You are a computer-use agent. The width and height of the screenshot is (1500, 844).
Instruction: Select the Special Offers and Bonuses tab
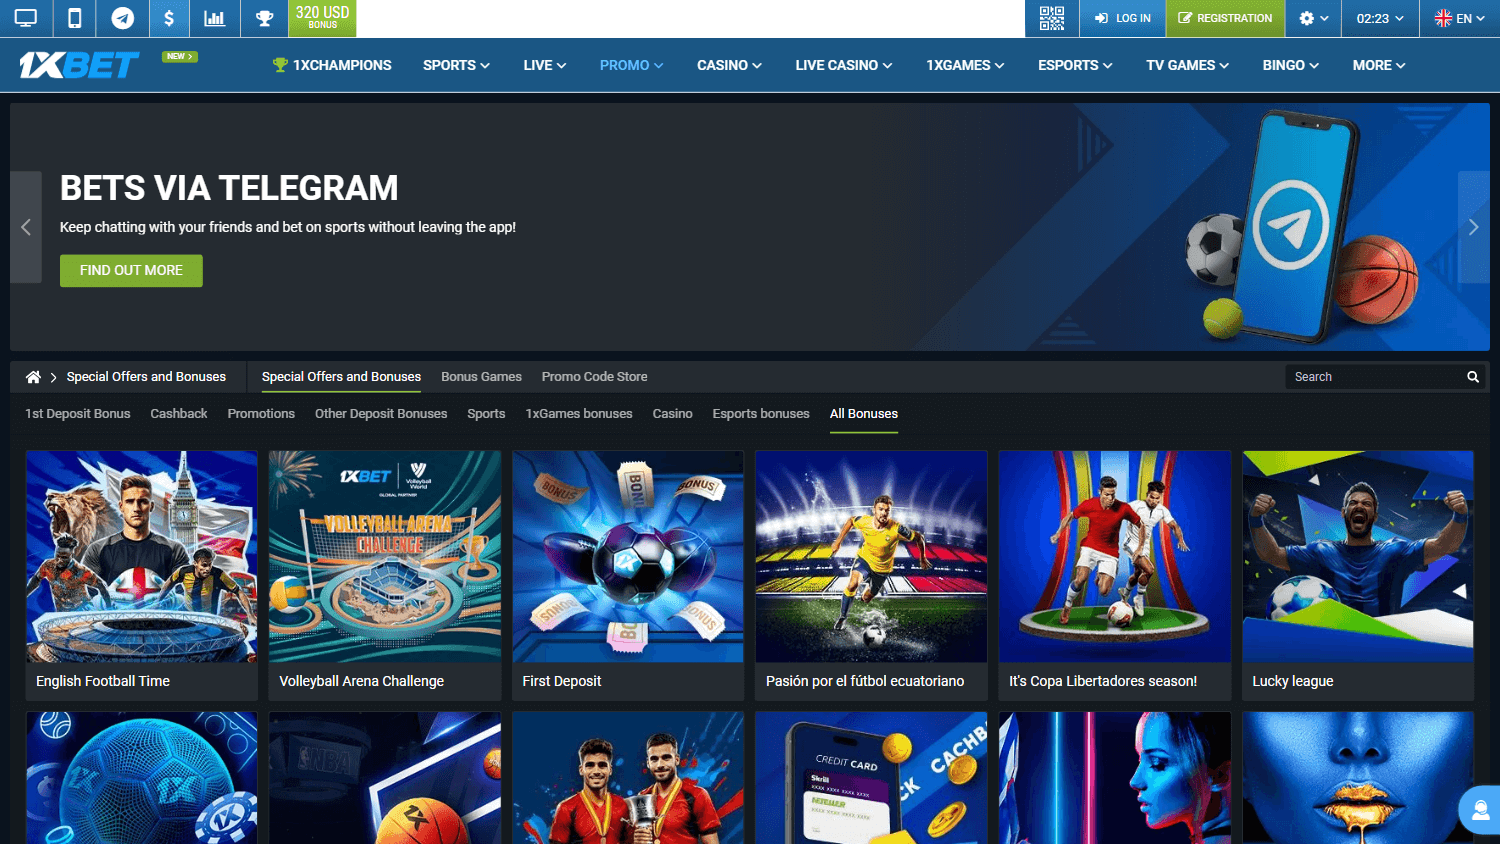pos(341,377)
